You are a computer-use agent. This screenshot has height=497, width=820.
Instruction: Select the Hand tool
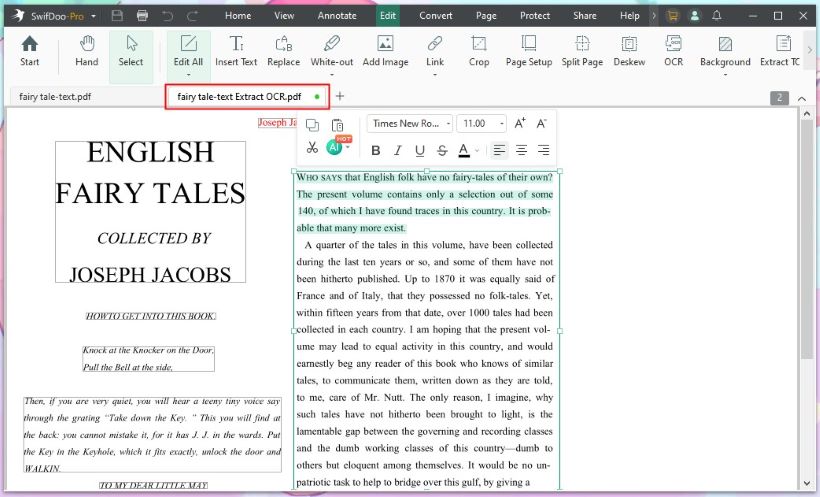coord(87,51)
